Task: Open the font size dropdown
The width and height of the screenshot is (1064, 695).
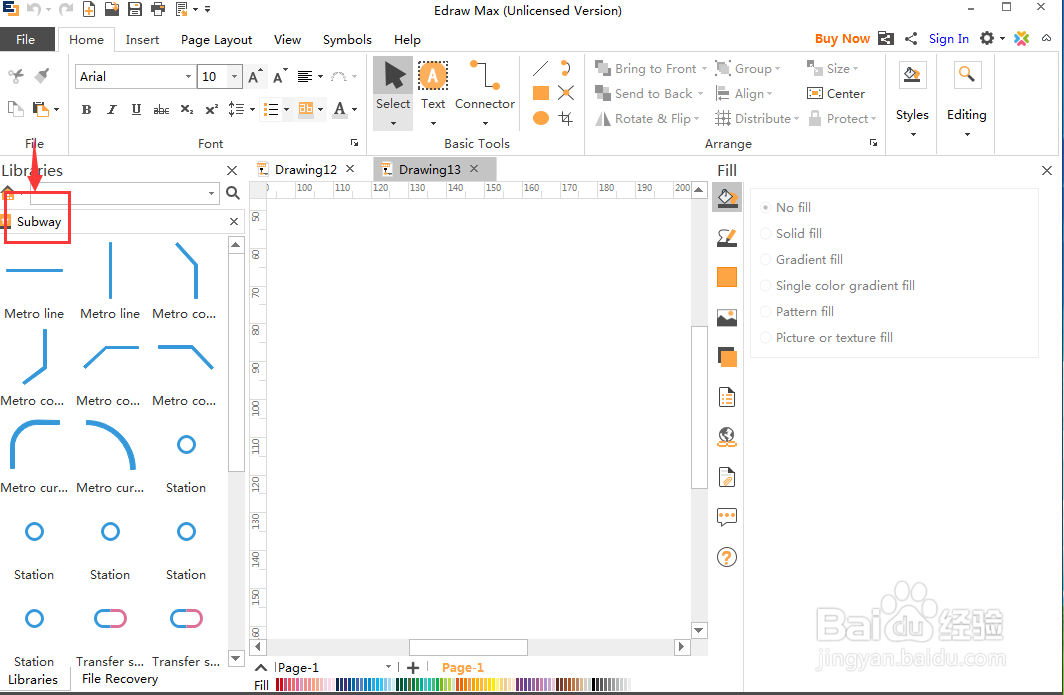Action: 234,76
